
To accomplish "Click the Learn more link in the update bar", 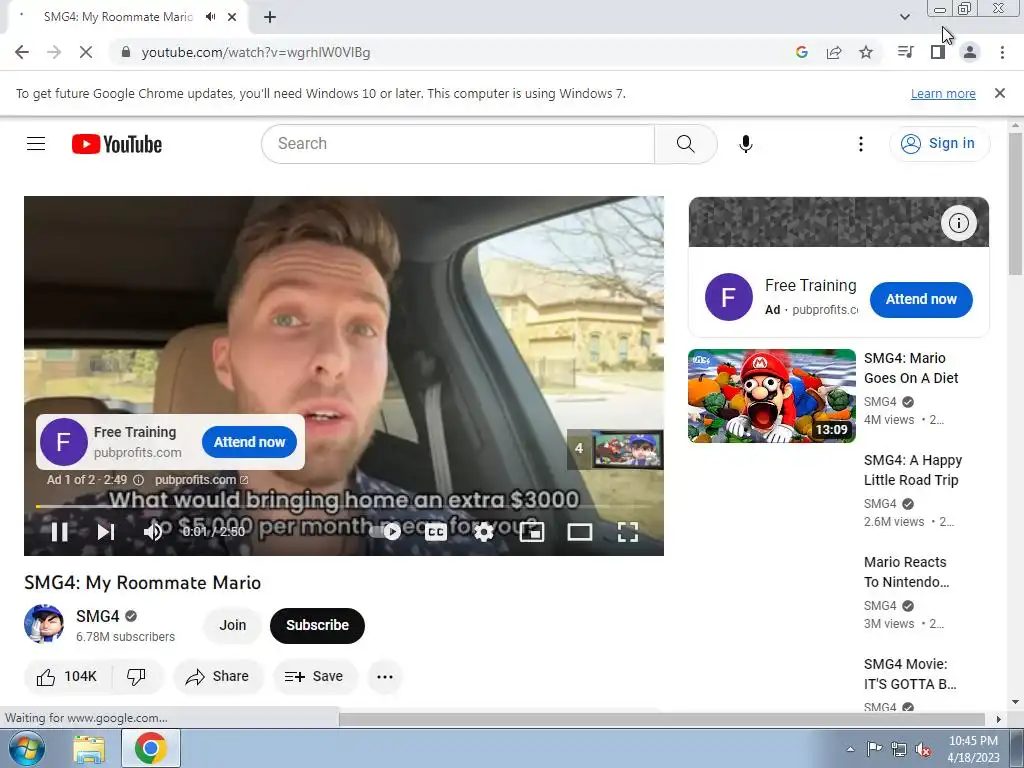I will click(x=943, y=93).
